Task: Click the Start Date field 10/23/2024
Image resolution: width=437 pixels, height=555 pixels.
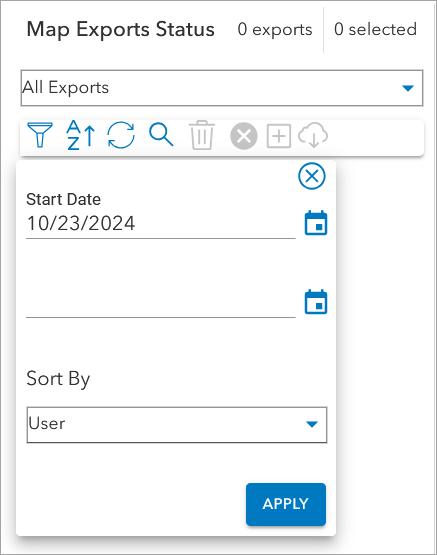Action: pos(161,223)
